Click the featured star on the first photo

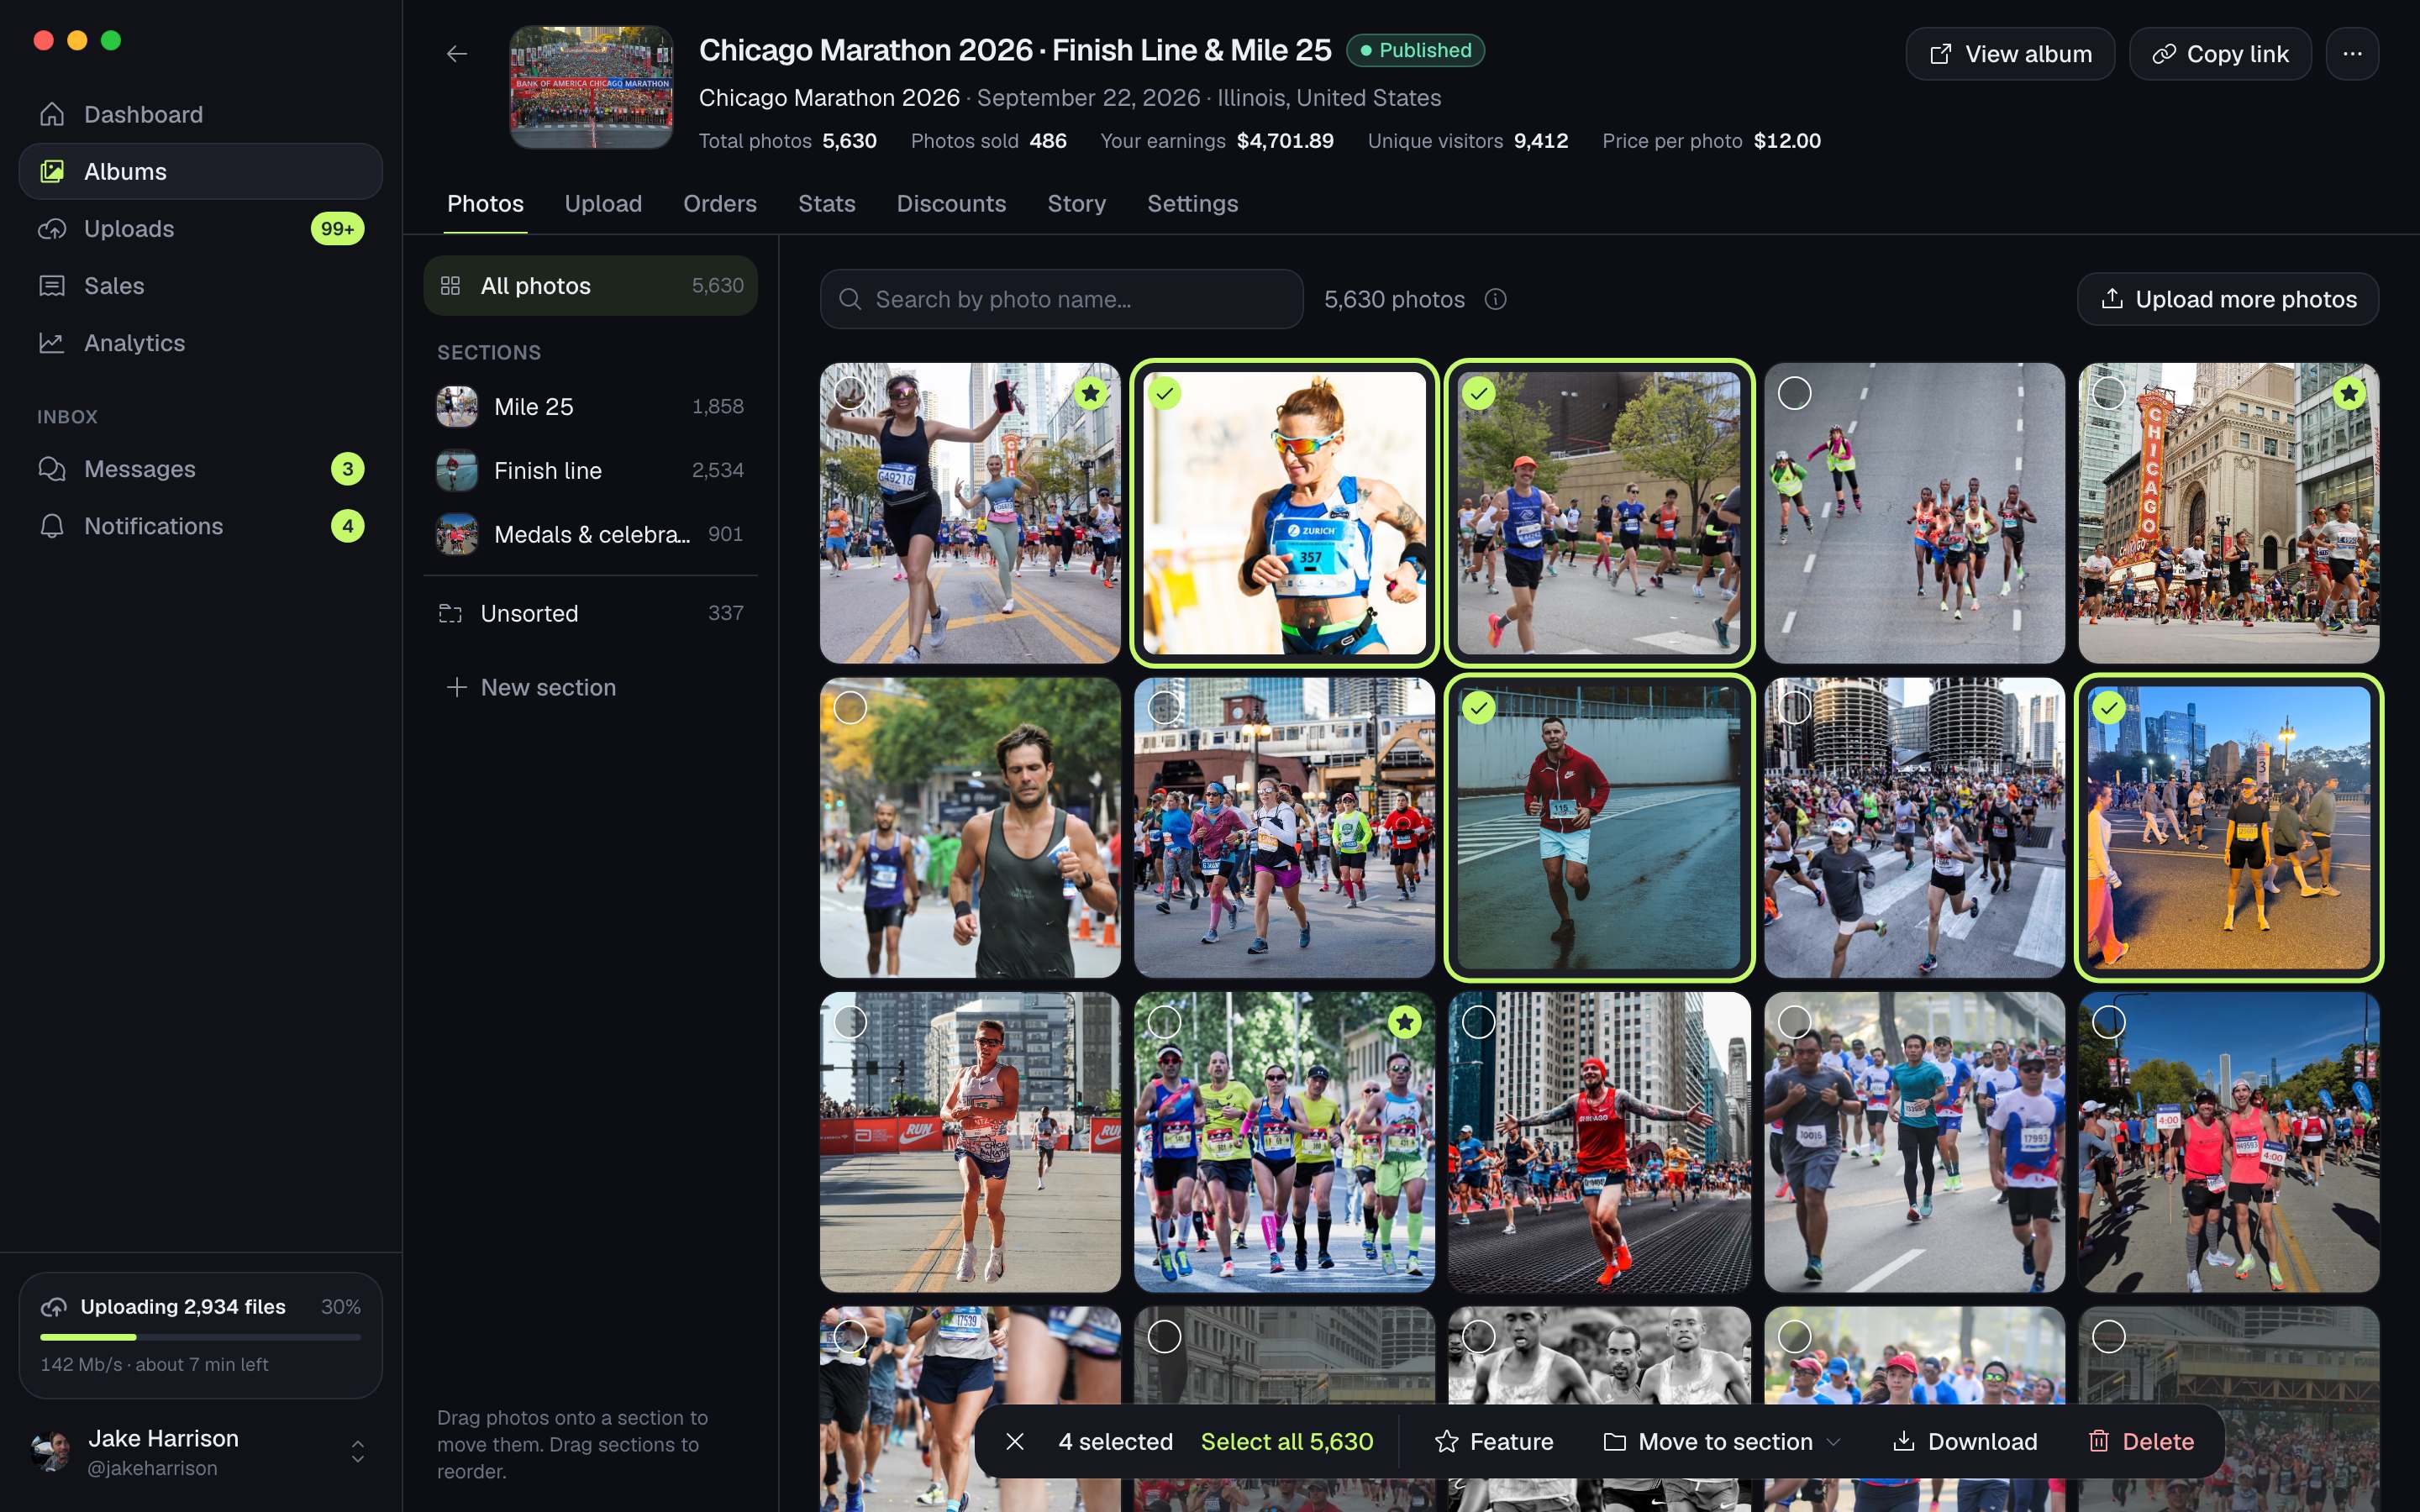tap(1091, 393)
